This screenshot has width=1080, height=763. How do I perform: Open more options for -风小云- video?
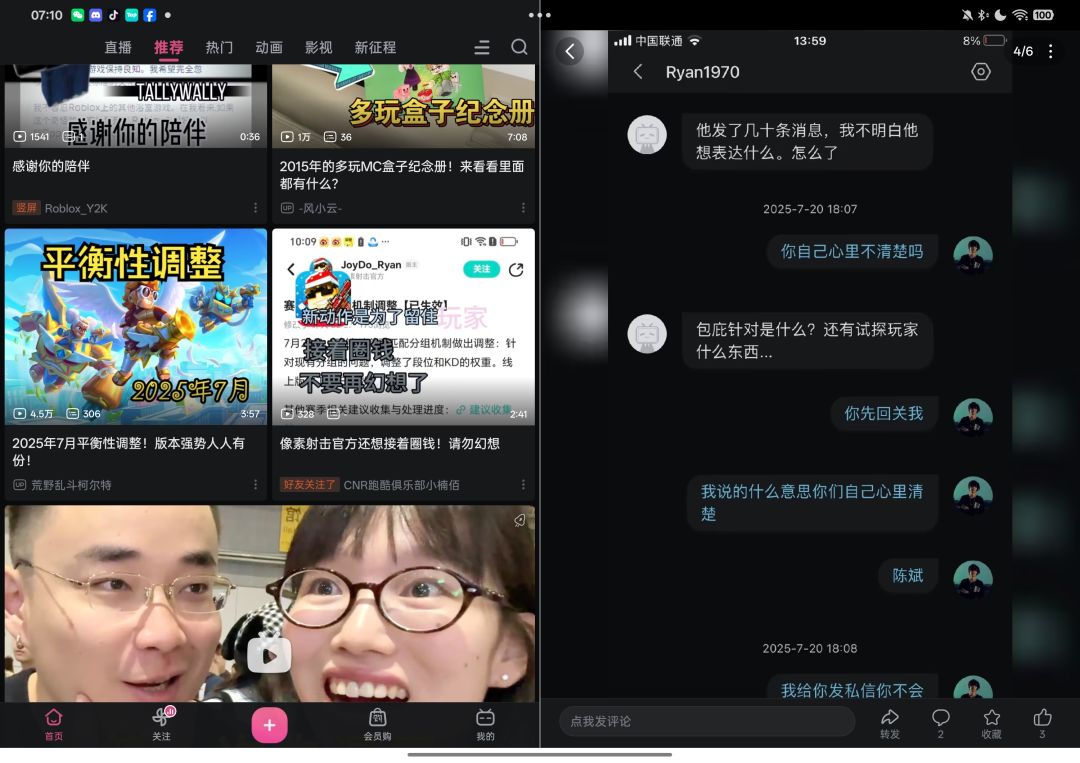tap(523, 208)
